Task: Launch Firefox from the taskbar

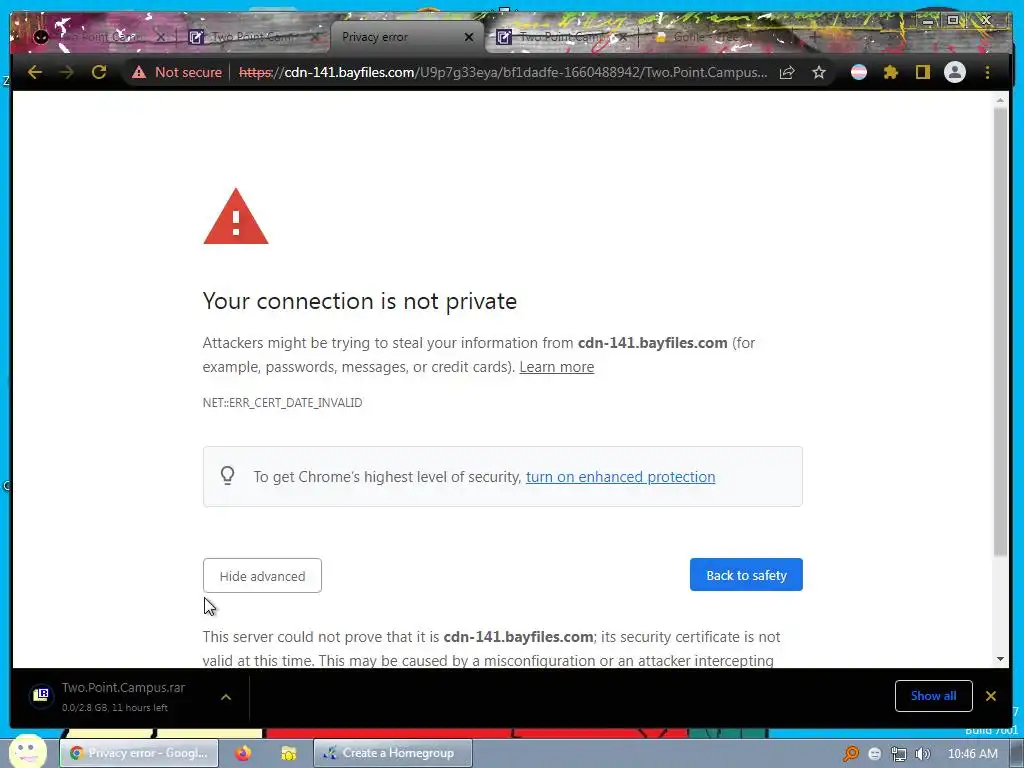Action: 243,753
